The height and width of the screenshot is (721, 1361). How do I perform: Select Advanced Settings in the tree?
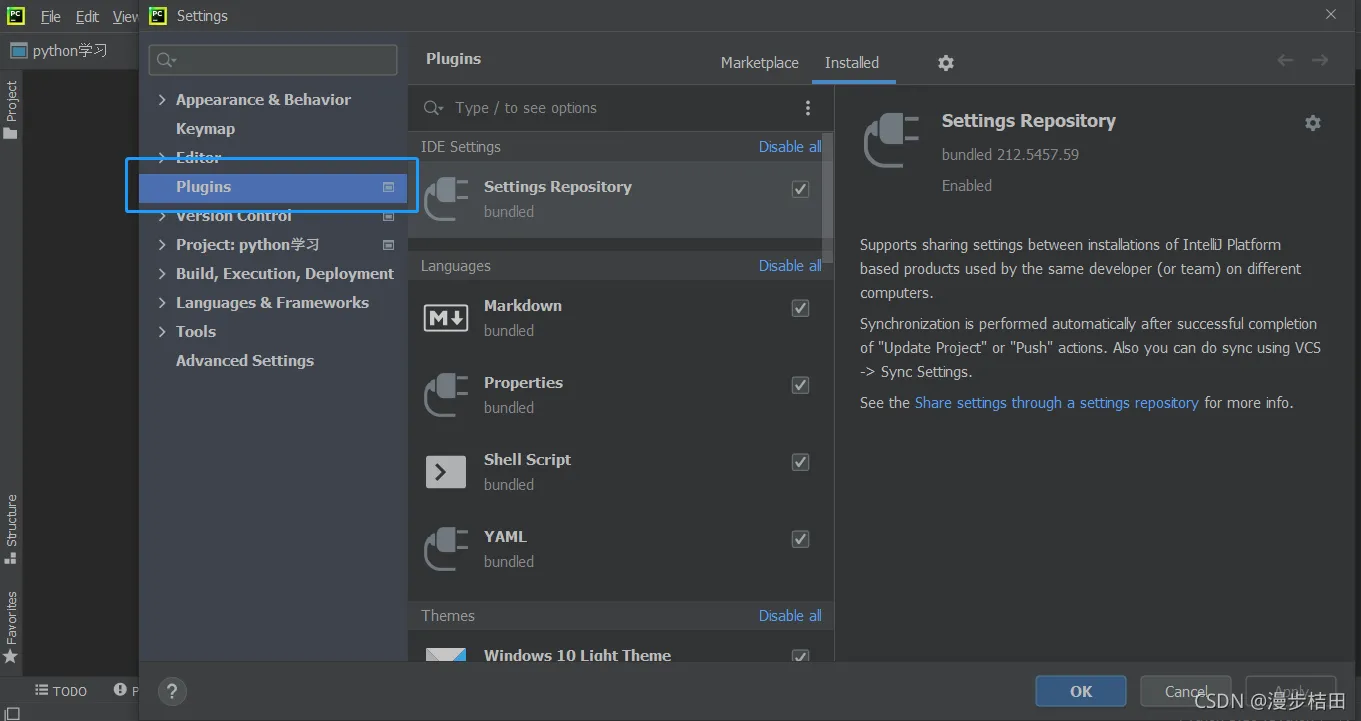(x=245, y=361)
